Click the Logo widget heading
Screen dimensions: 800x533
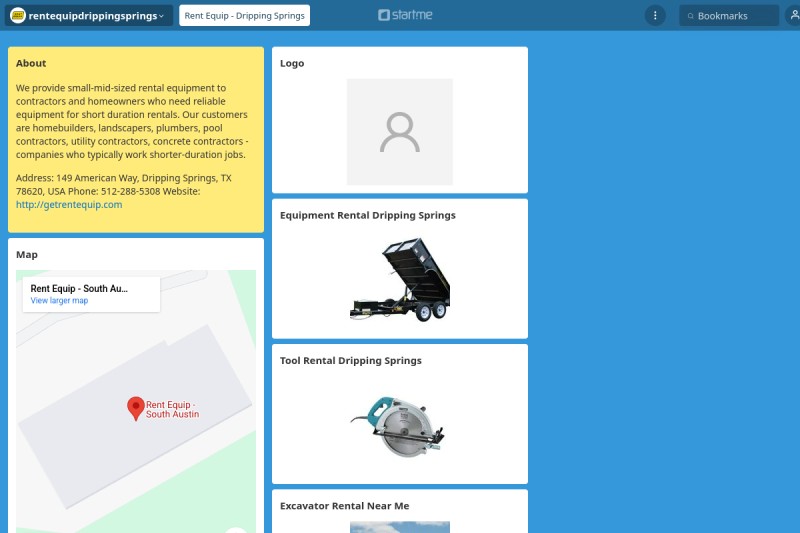coord(292,63)
